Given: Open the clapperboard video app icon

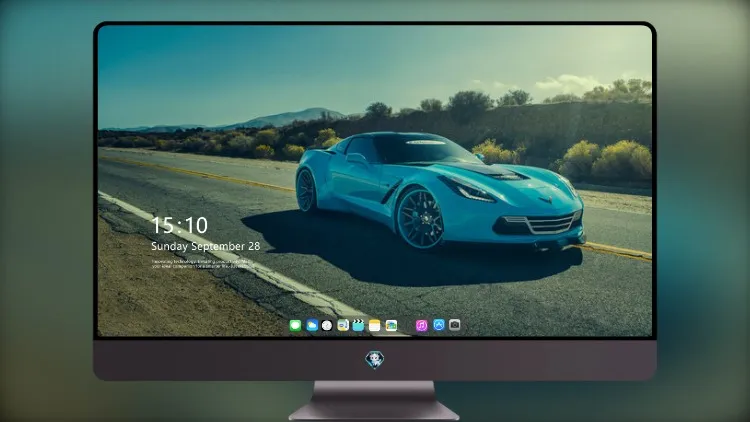Looking at the screenshot, I should [358, 326].
